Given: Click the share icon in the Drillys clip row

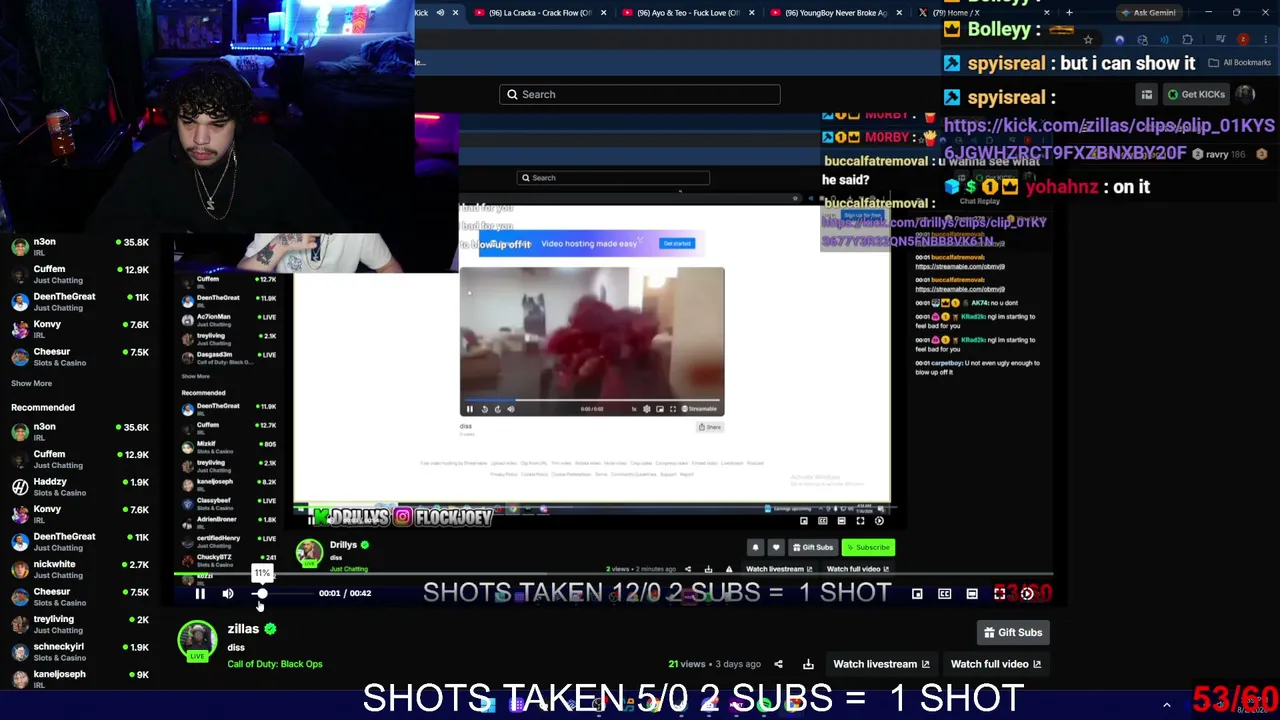Looking at the screenshot, I should click(687, 569).
